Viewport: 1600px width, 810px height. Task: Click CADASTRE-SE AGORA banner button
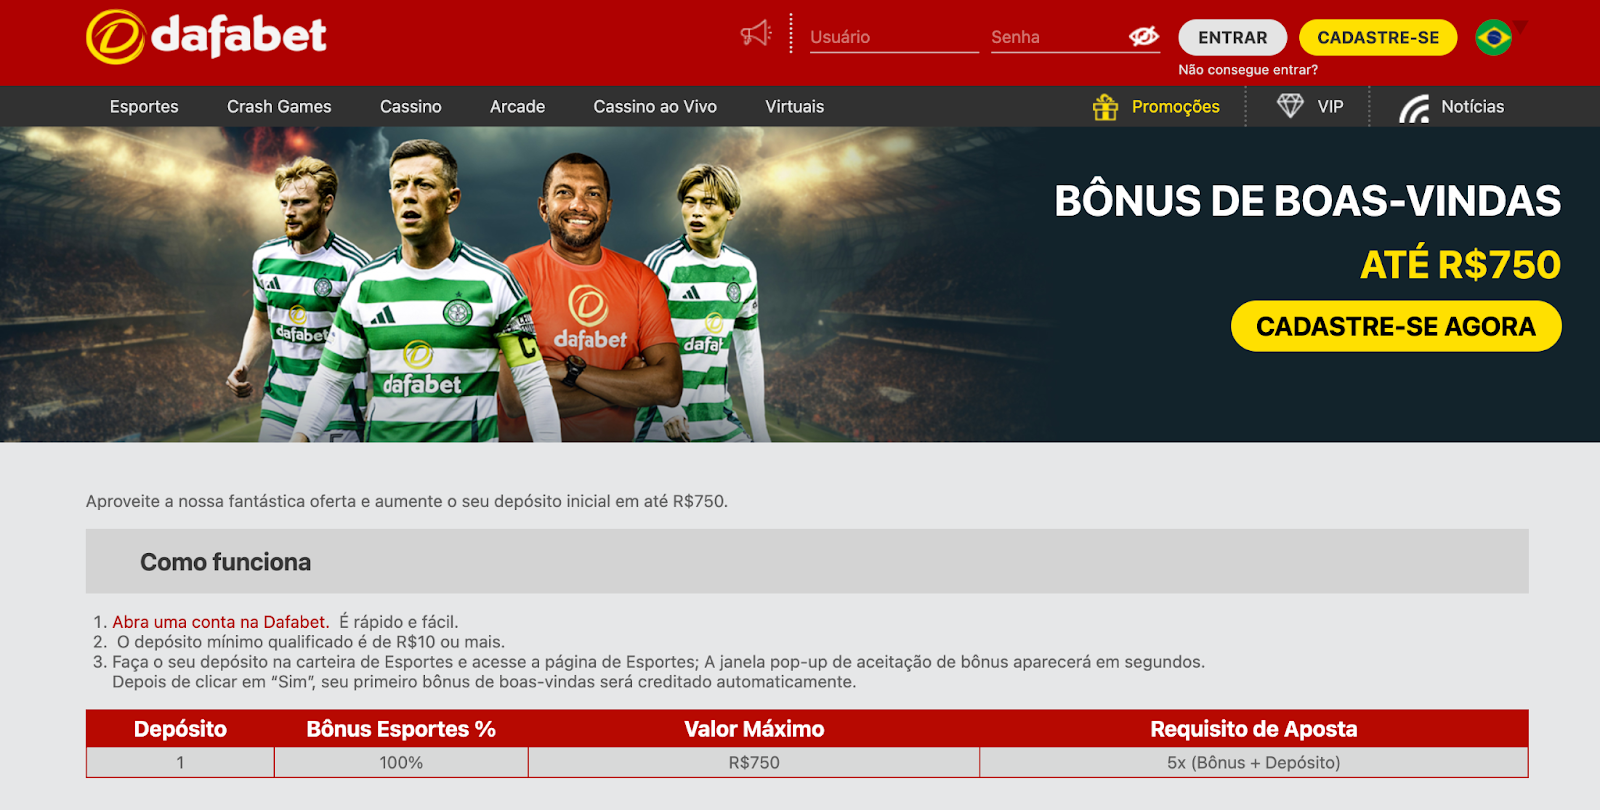click(x=1396, y=326)
